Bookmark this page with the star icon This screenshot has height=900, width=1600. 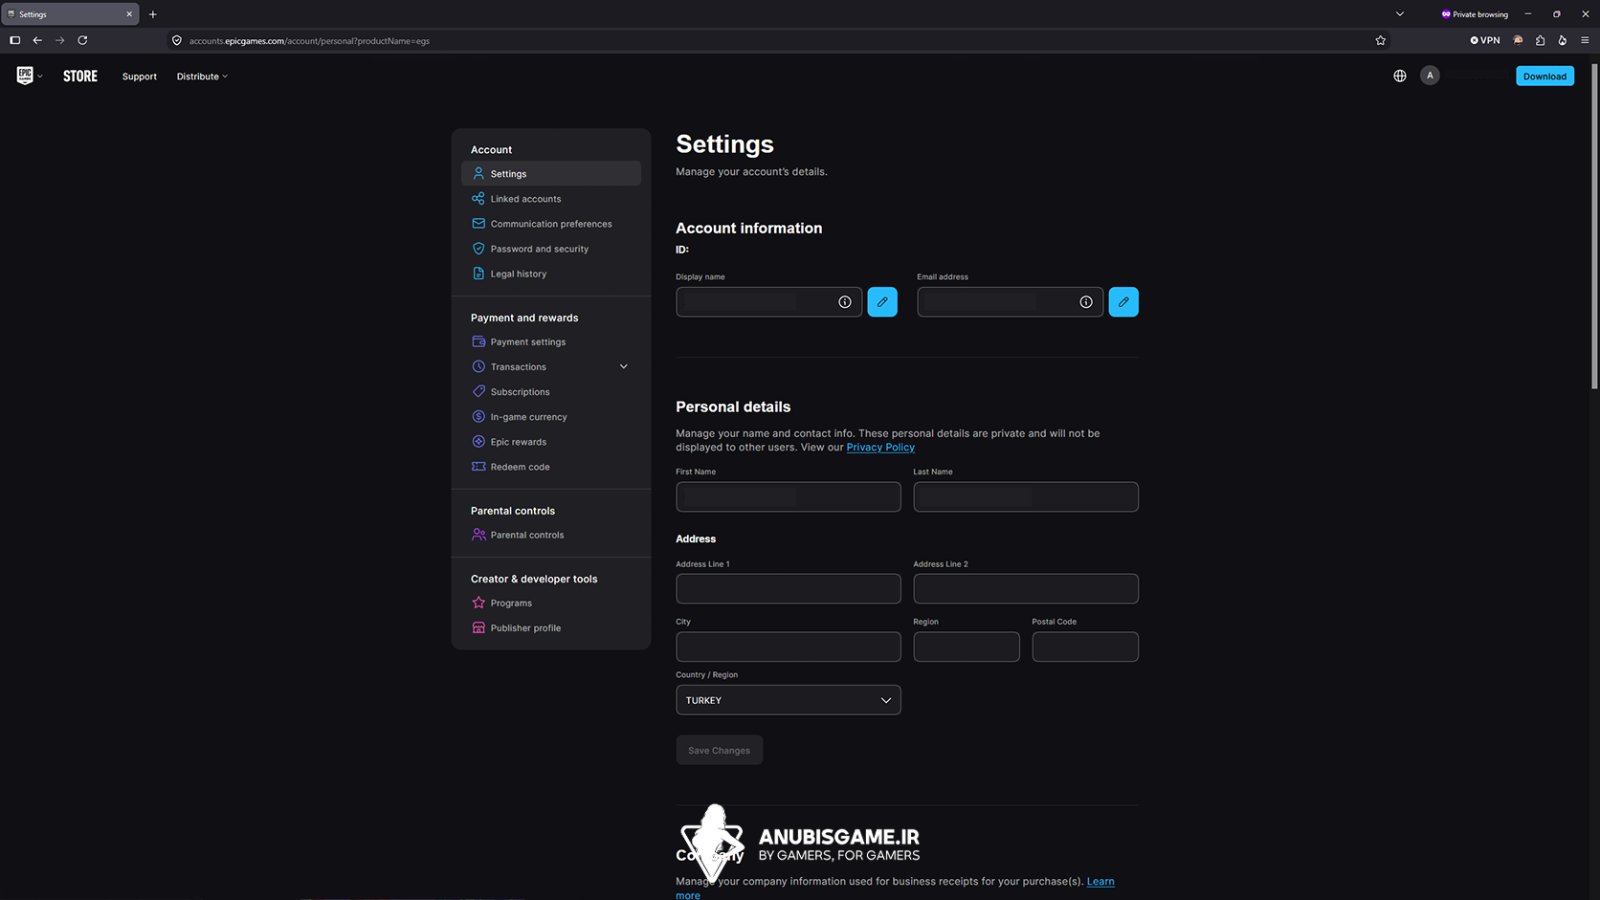point(1381,41)
